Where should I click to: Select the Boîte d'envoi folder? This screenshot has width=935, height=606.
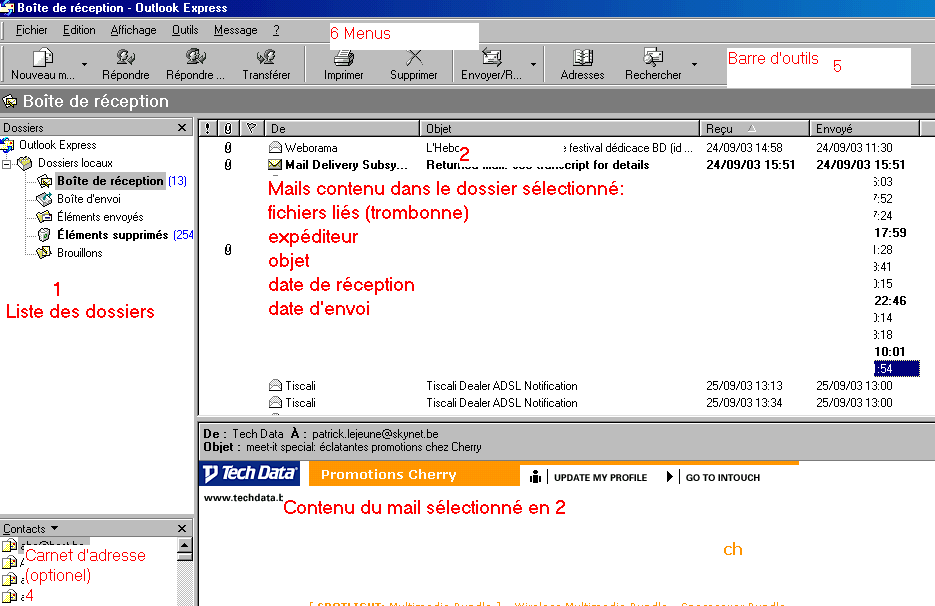(x=89, y=199)
